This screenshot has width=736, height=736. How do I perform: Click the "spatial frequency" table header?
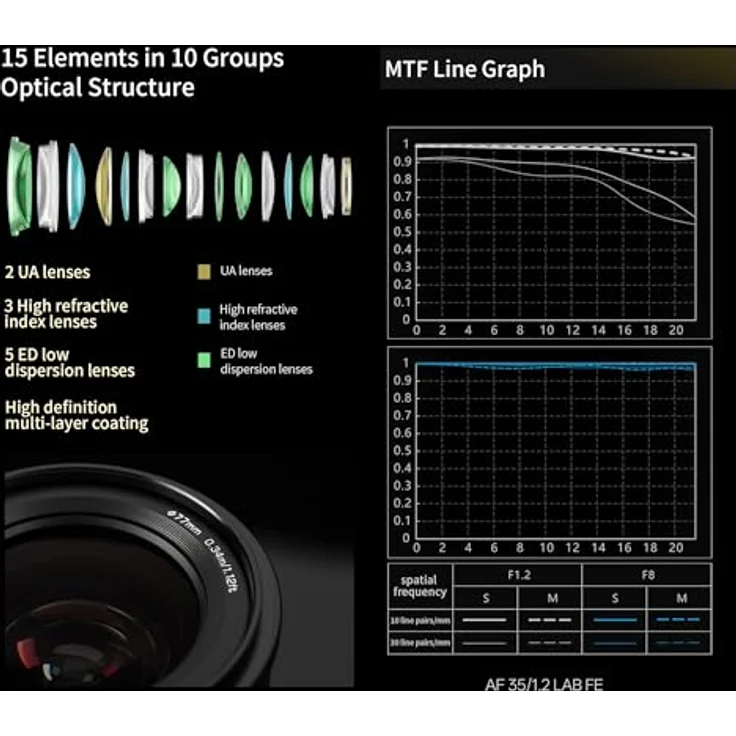(420, 586)
